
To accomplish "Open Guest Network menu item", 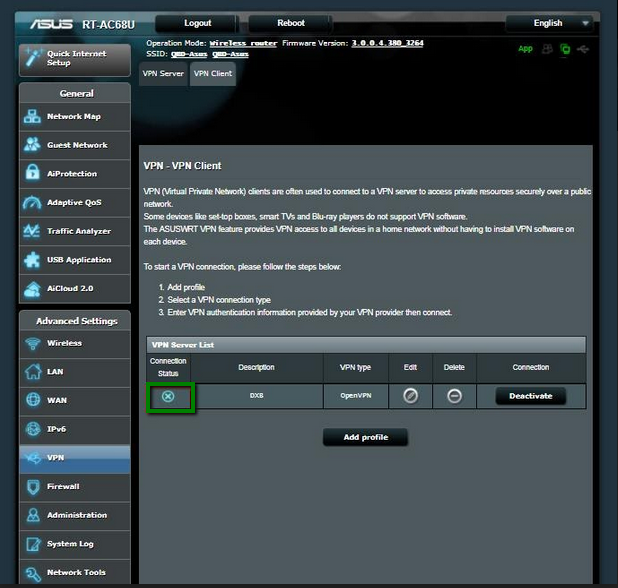I will (75, 145).
